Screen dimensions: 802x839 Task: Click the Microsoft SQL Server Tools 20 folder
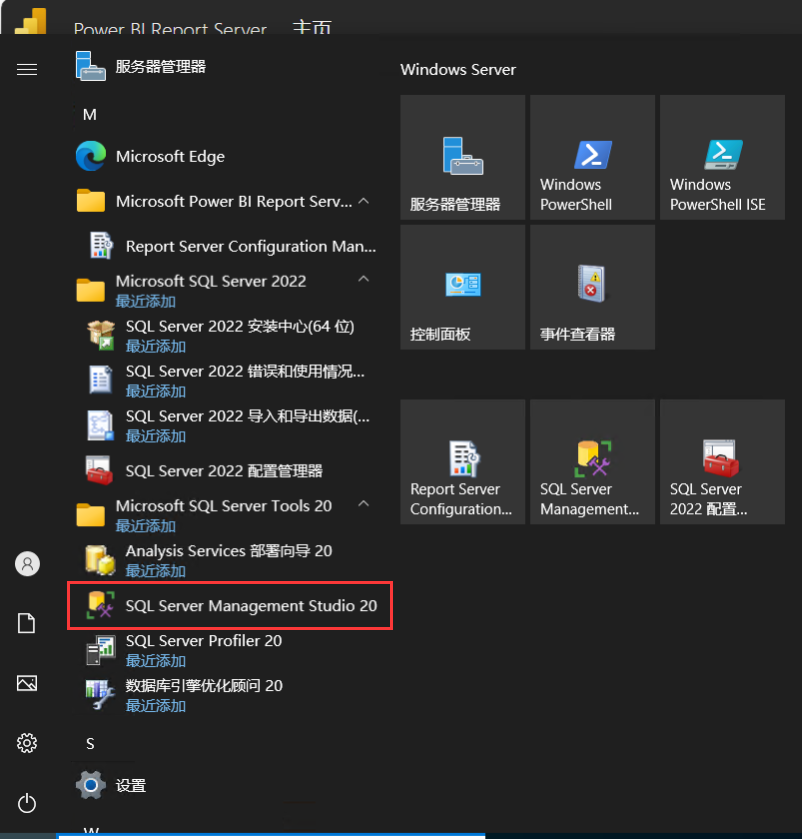coord(224,515)
